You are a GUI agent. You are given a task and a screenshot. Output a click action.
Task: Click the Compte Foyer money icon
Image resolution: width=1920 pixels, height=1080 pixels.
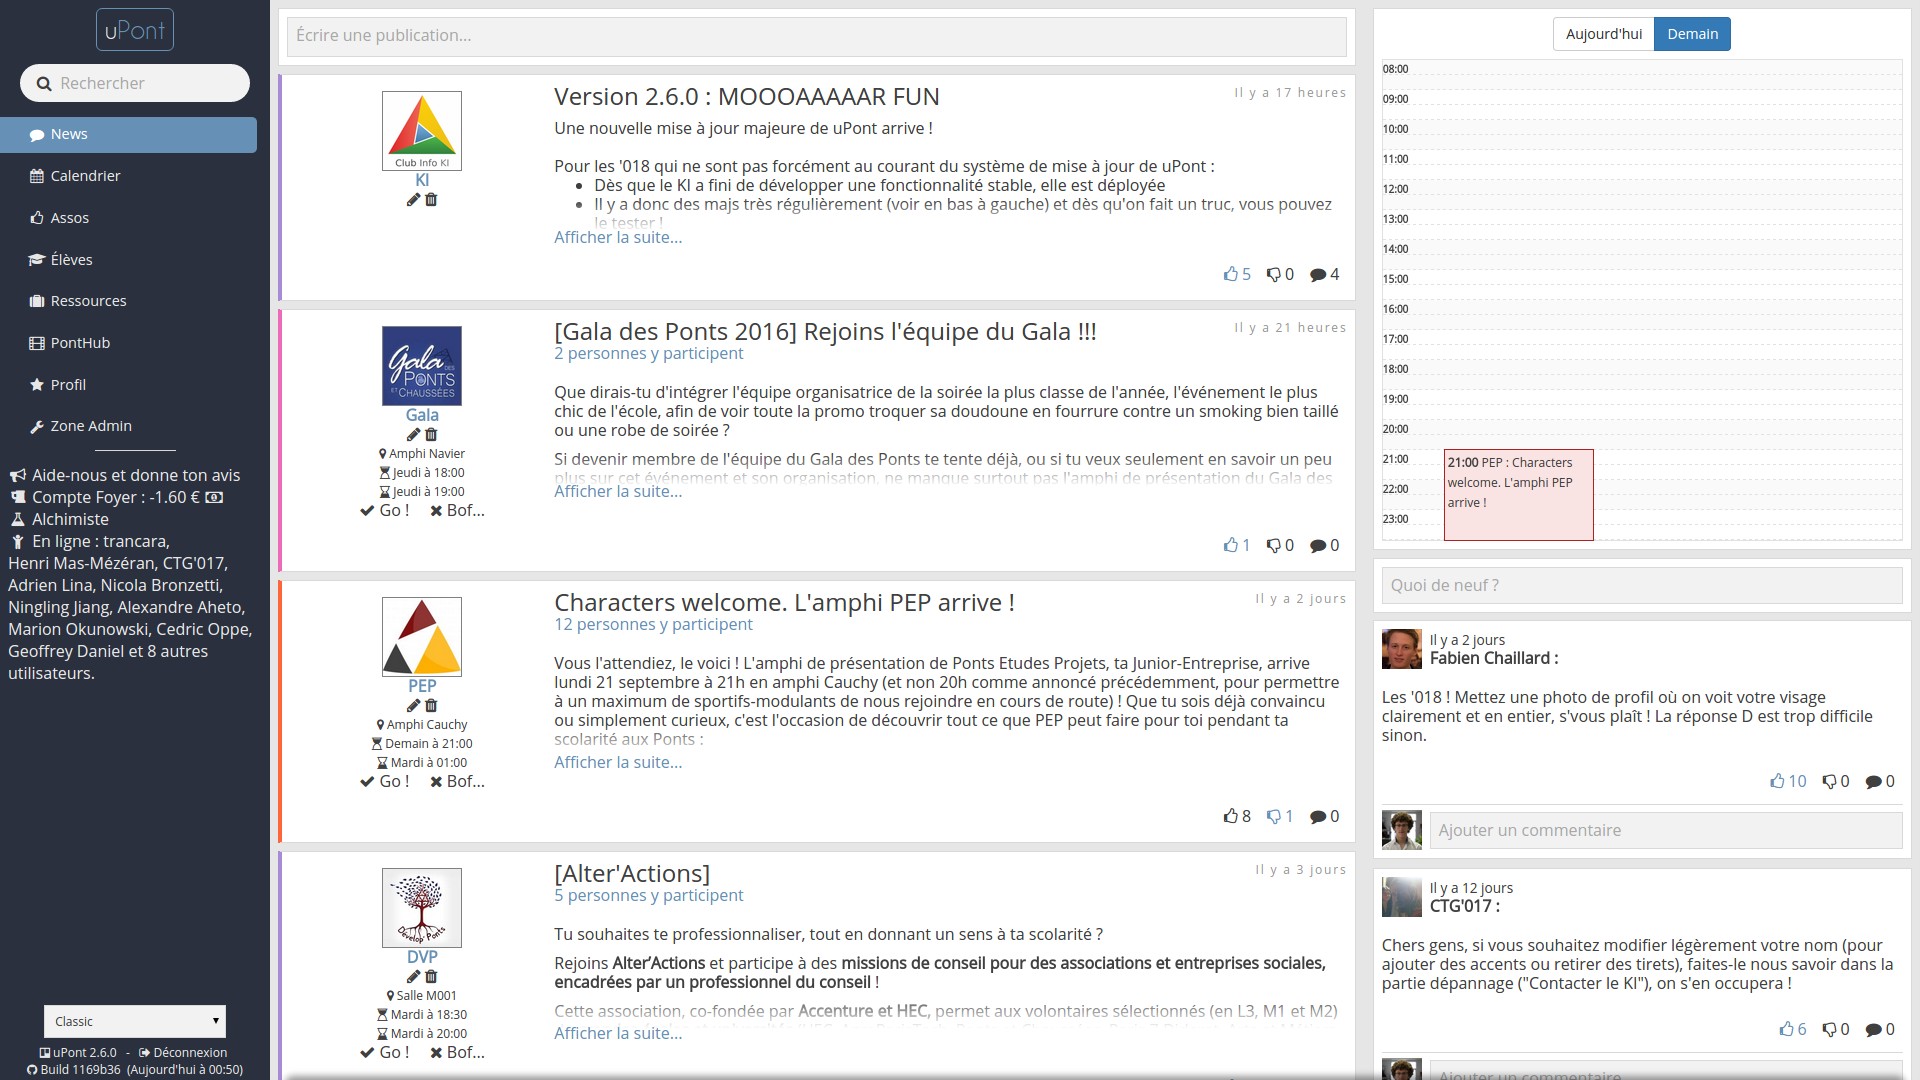click(x=214, y=497)
